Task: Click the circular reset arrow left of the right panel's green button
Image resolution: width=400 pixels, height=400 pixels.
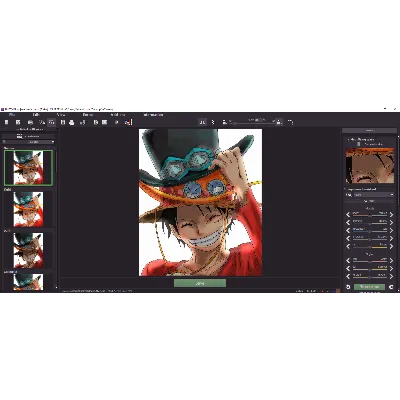Action: (348, 287)
